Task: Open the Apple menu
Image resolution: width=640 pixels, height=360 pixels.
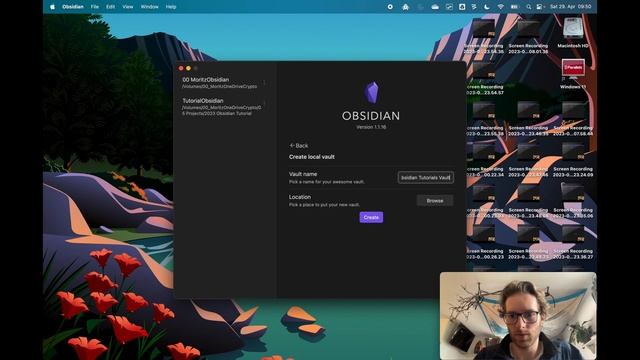Action: click(x=52, y=7)
